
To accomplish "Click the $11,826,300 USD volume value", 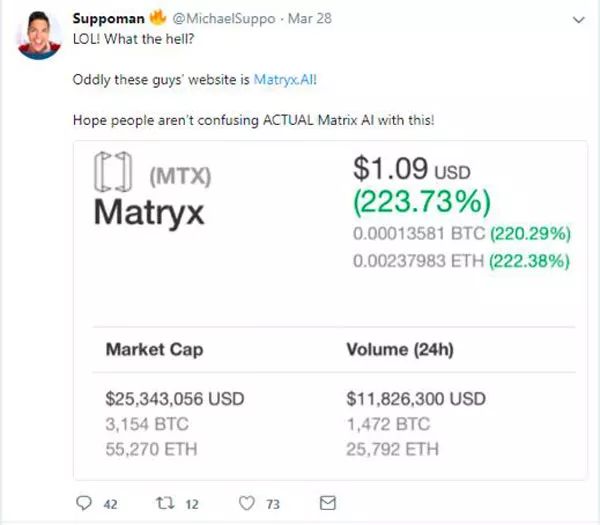I will tap(416, 399).
